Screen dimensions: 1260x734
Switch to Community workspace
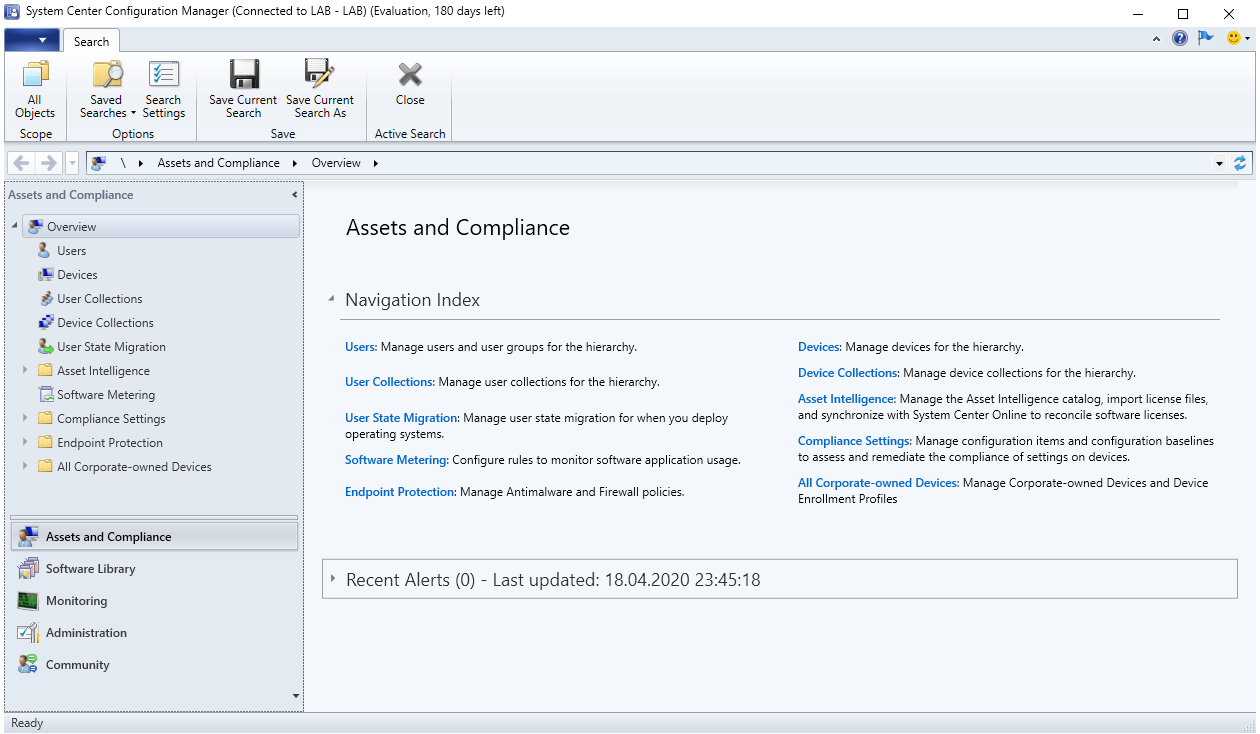(x=155, y=665)
